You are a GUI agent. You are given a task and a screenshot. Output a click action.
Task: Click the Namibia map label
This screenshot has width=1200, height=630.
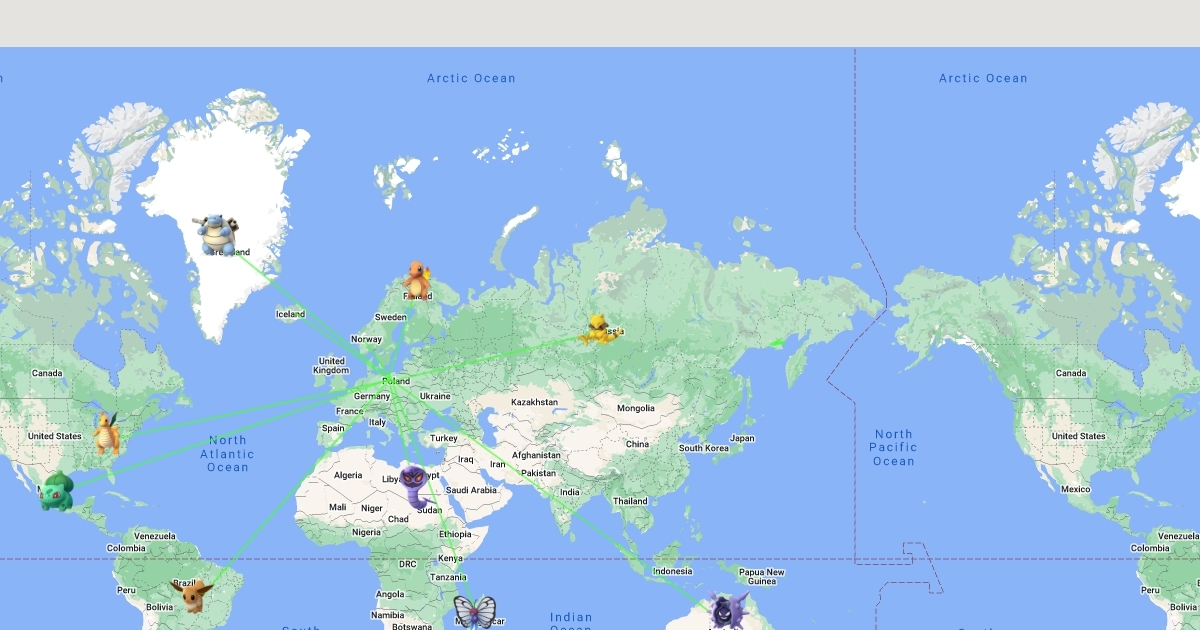(x=389, y=613)
